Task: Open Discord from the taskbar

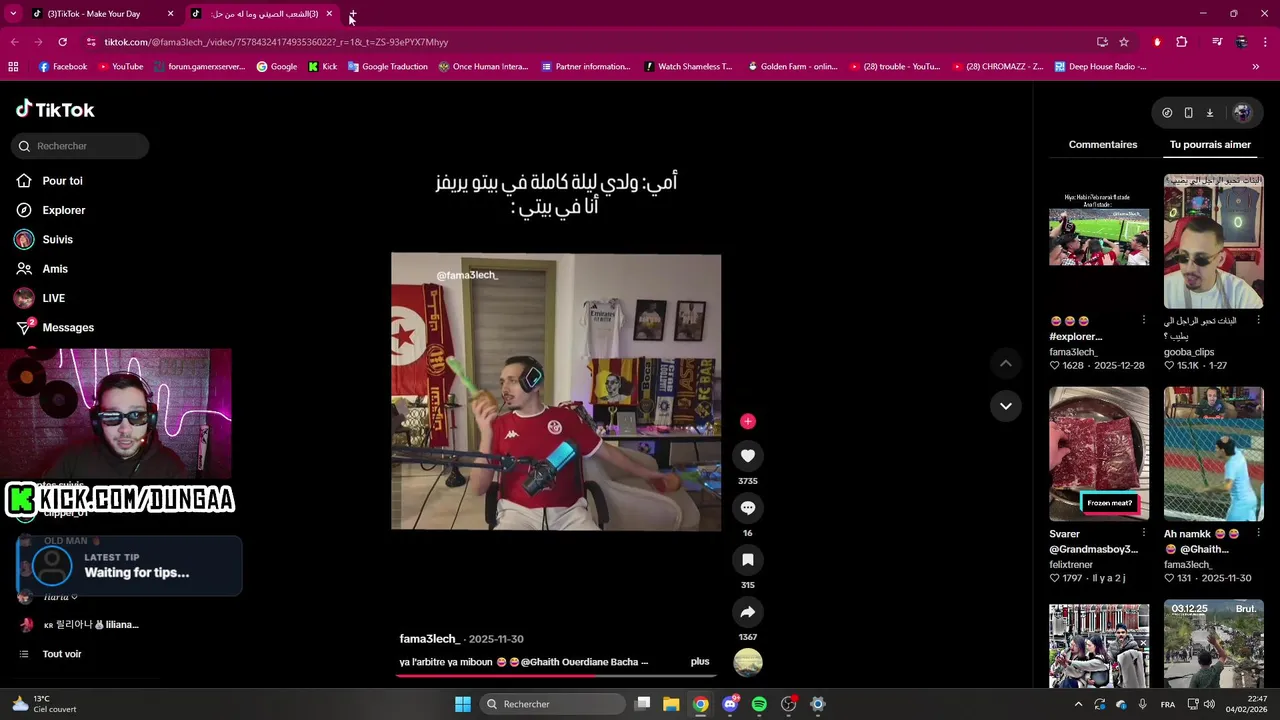Action: (730, 704)
